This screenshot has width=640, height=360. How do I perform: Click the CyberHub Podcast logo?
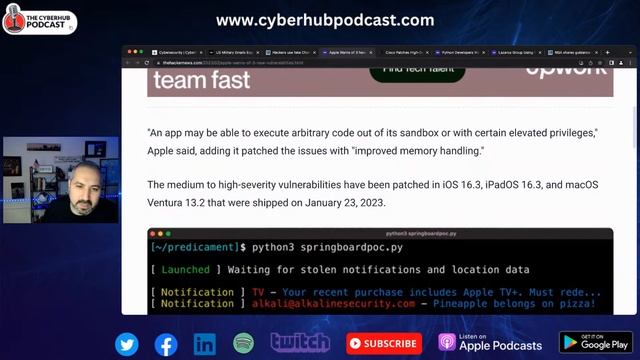pyautogui.click(x=39, y=19)
